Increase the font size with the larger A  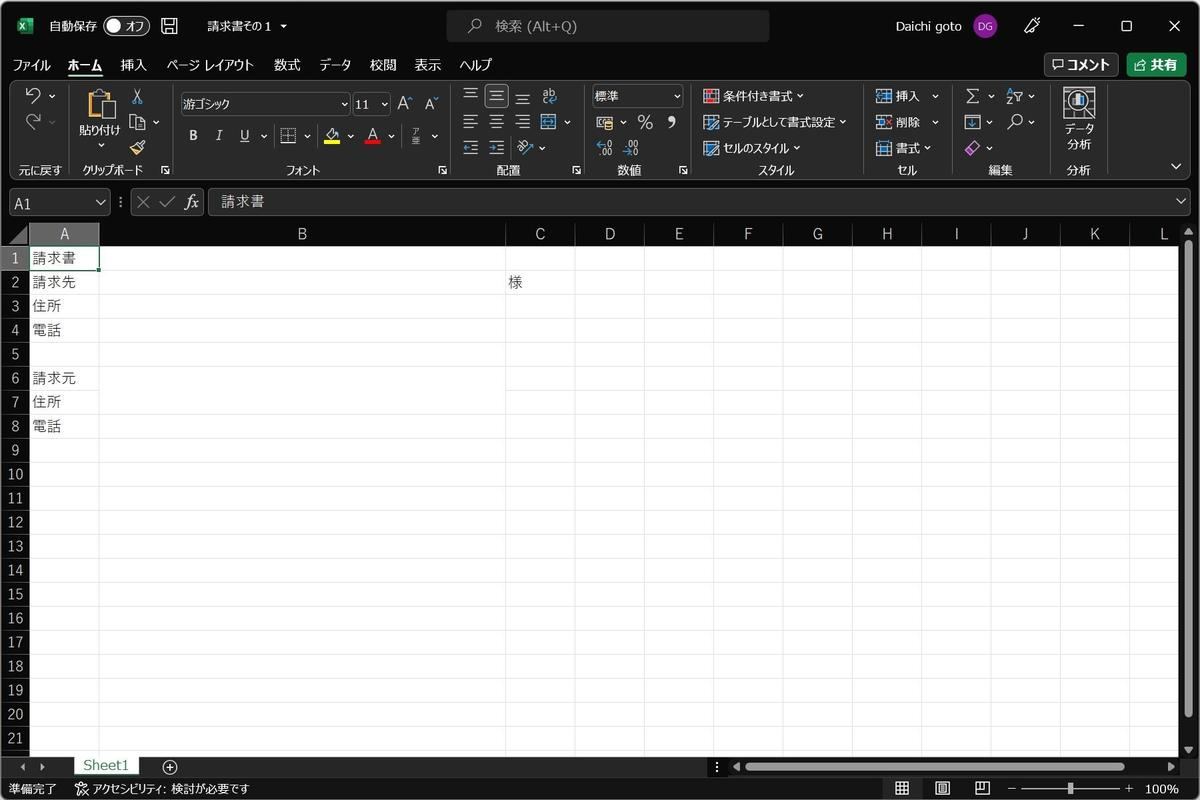[x=405, y=104]
